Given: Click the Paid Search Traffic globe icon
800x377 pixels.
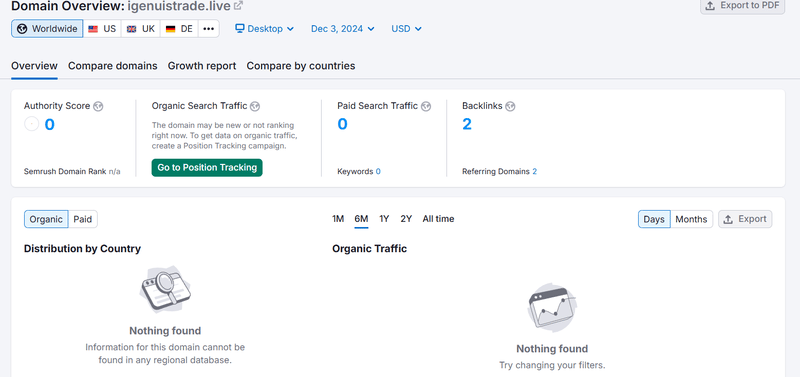Looking at the screenshot, I should coord(426,106).
